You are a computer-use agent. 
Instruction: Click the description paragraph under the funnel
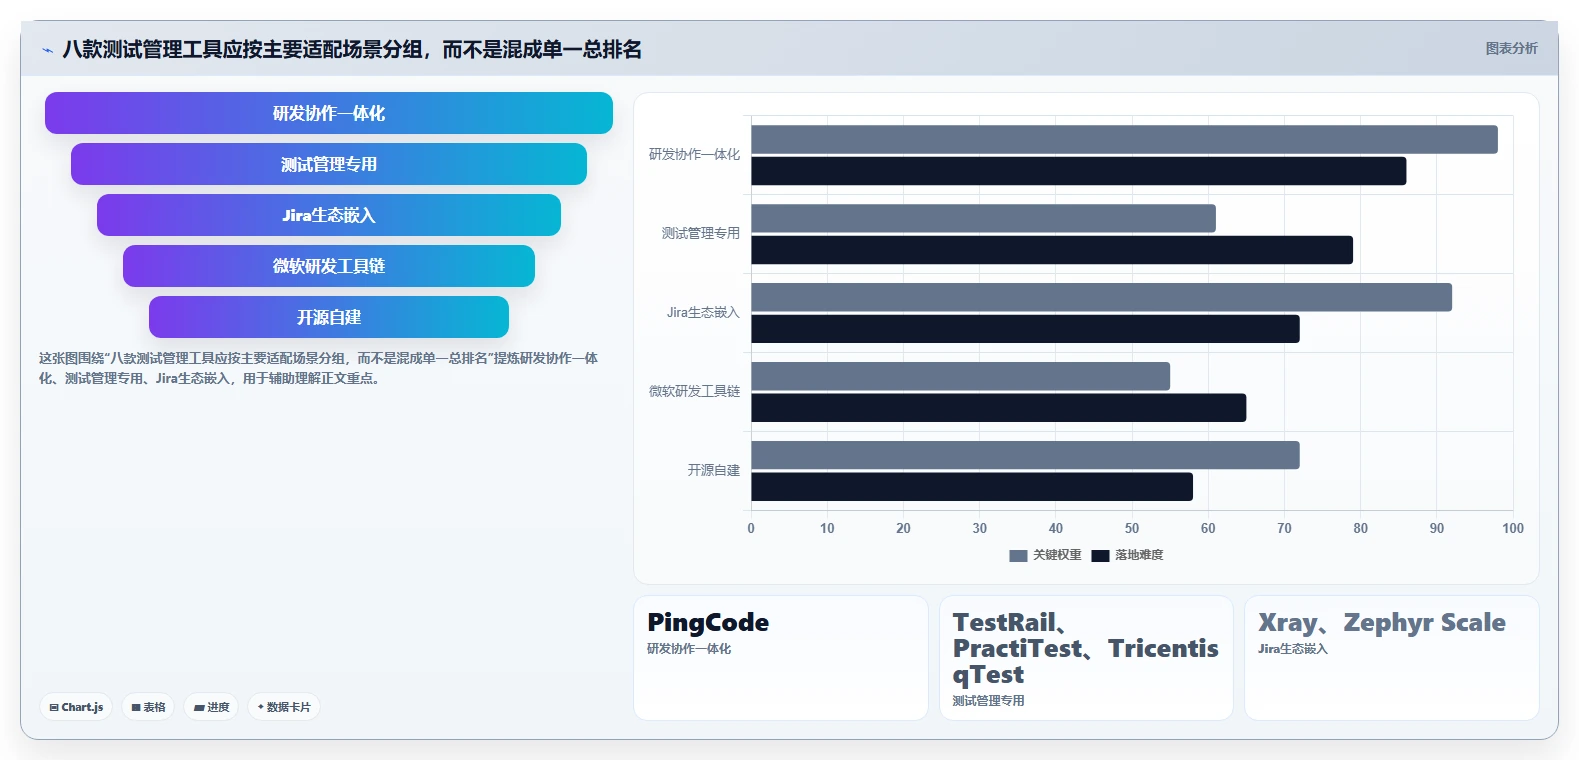click(x=319, y=368)
